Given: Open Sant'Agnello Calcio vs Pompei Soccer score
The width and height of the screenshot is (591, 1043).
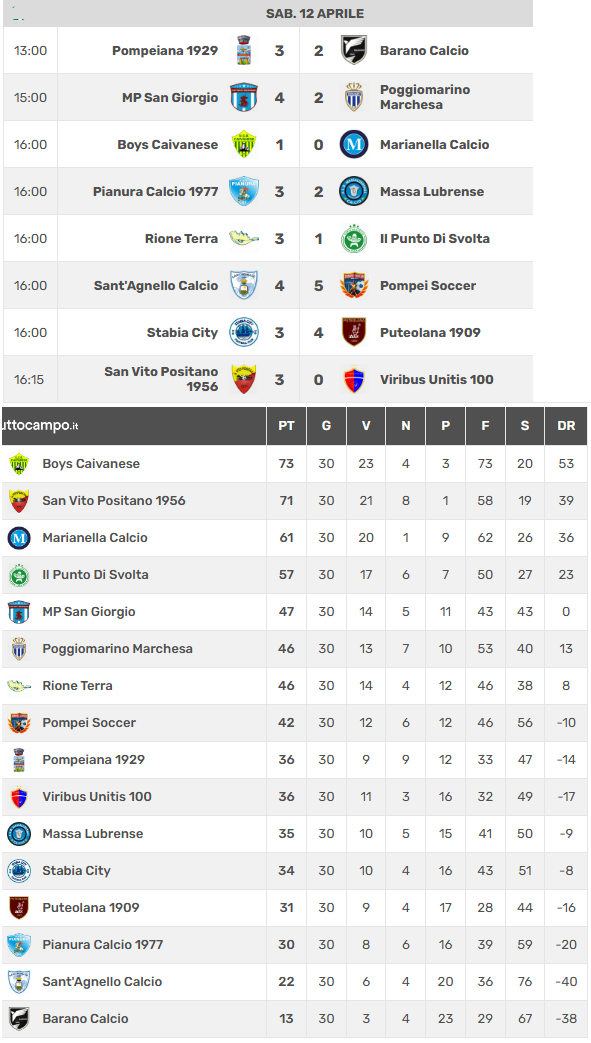Looking at the screenshot, I should pos(299,285).
